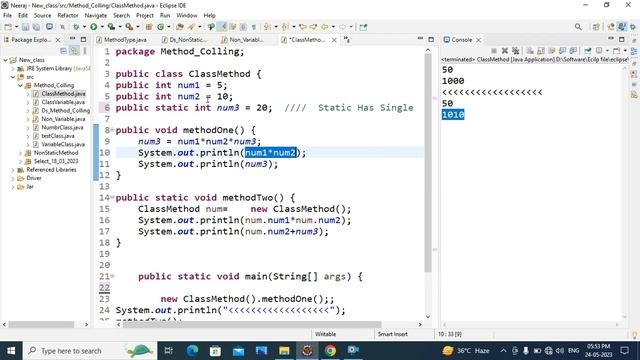Save the current file with Save icon
This screenshot has height=360, width=640.
click(x=25, y=27)
